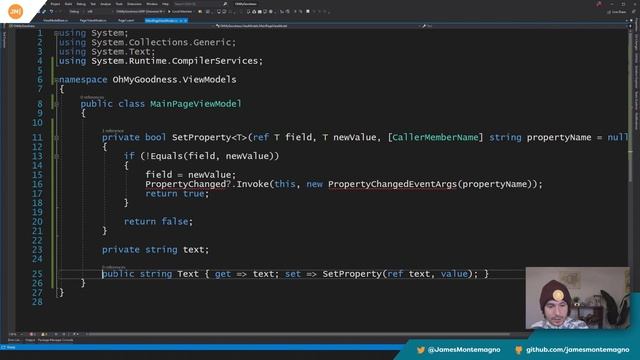Click 'PropertyChanged?' with error squiggle on line 16
This screenshot has height=360, width=640.
(x=188, y=184)
